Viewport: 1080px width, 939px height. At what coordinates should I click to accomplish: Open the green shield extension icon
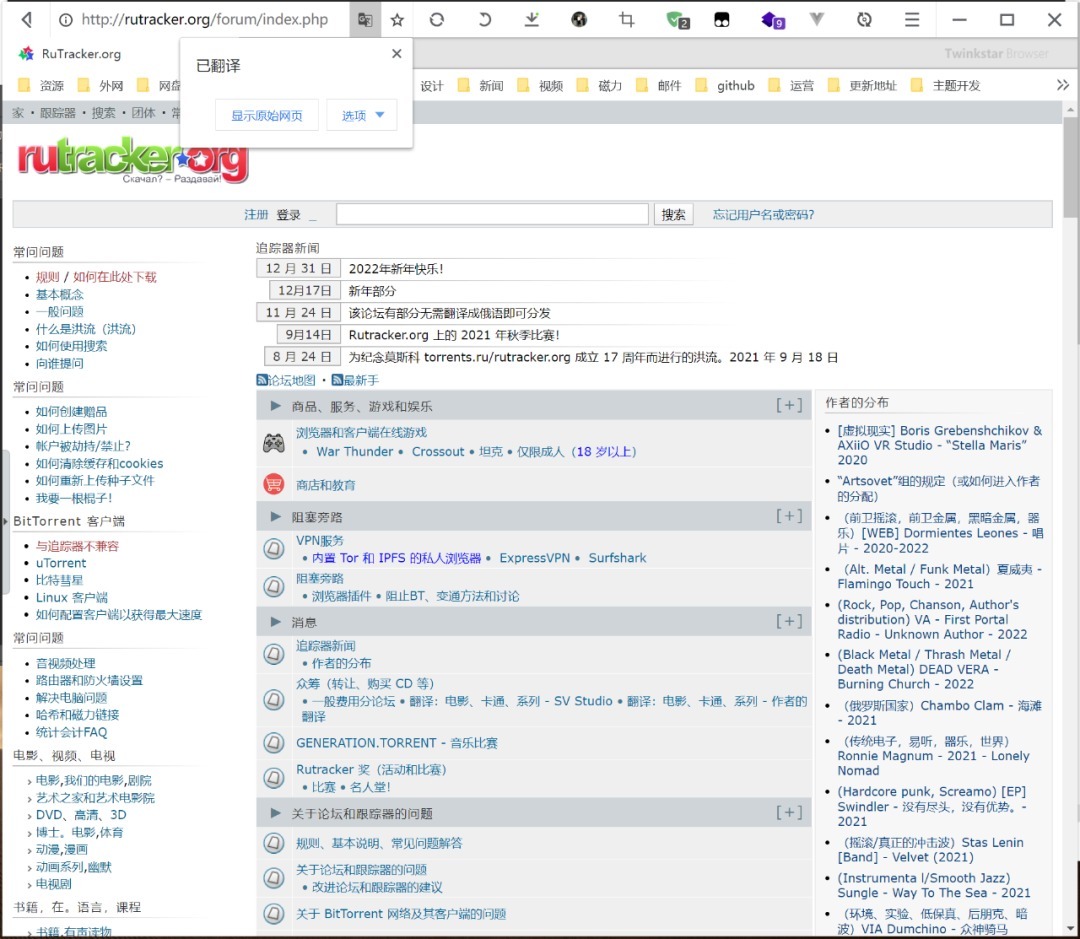click(x=678, y=20)
